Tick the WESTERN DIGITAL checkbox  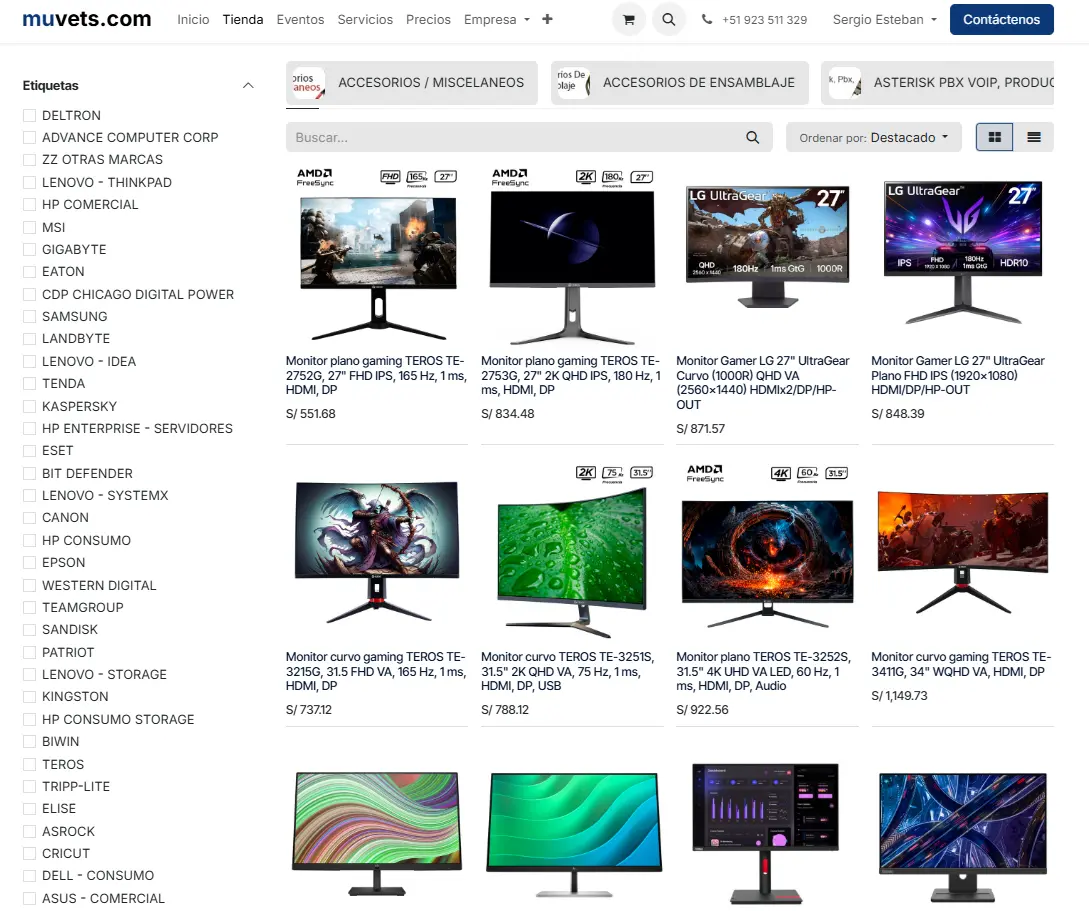click(29, 585)
